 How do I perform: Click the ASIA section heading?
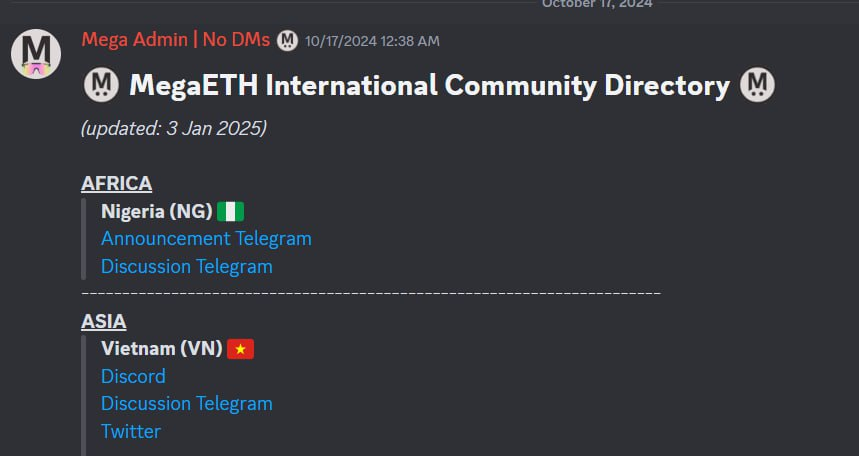click(x=103, y=321)
